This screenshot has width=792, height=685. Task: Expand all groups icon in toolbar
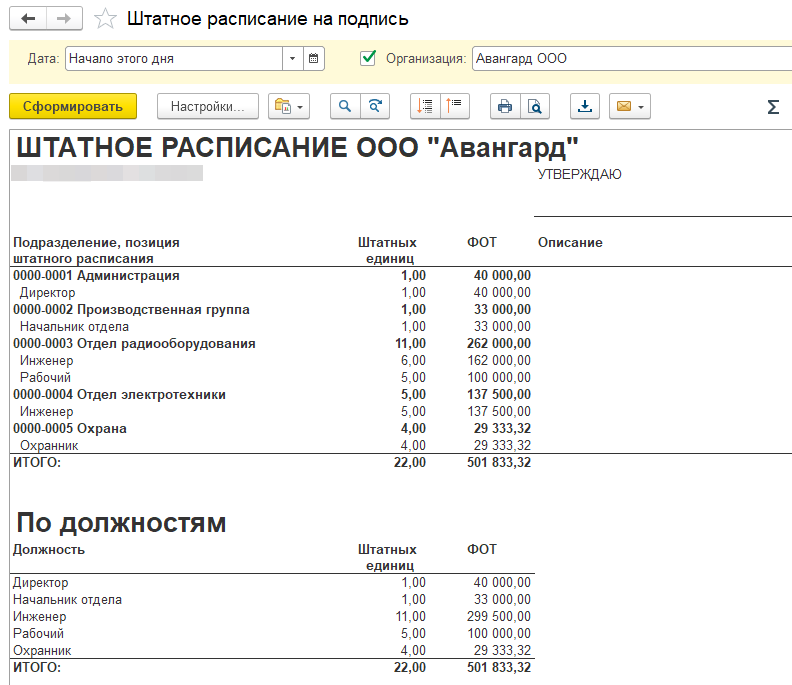(x=425, y=107)
